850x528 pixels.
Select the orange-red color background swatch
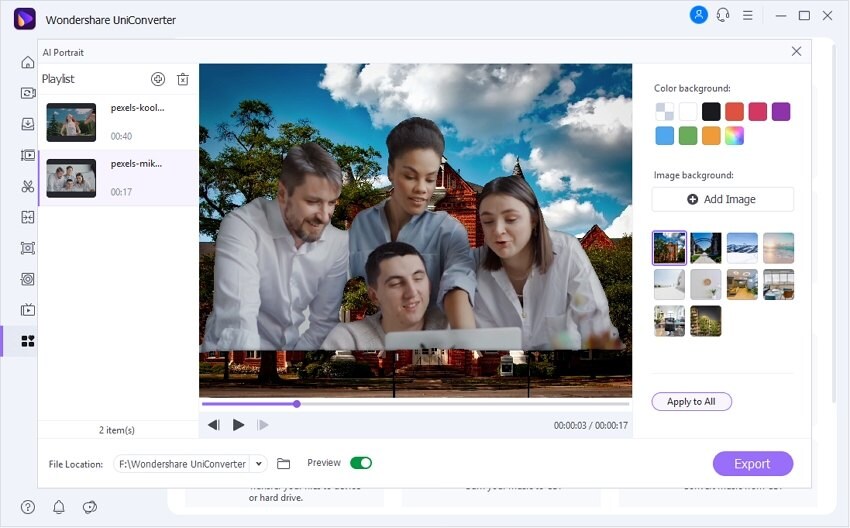(735, 112)
